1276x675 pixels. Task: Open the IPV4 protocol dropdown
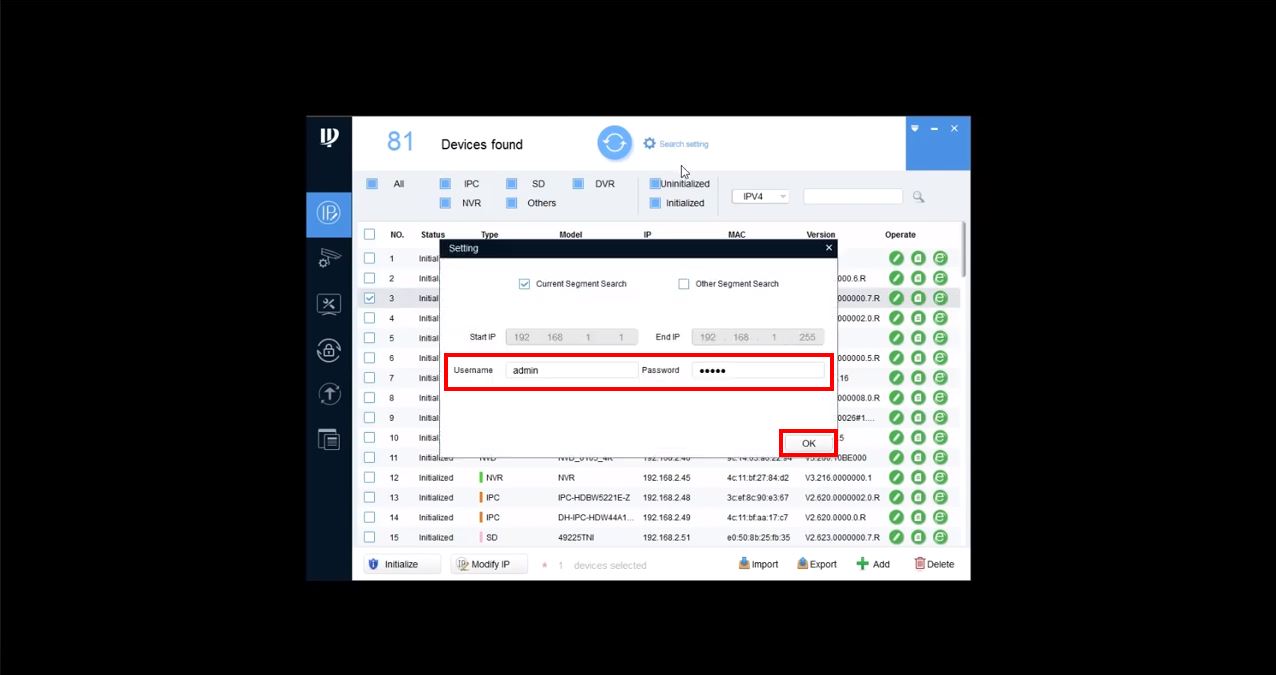[761, 197]
